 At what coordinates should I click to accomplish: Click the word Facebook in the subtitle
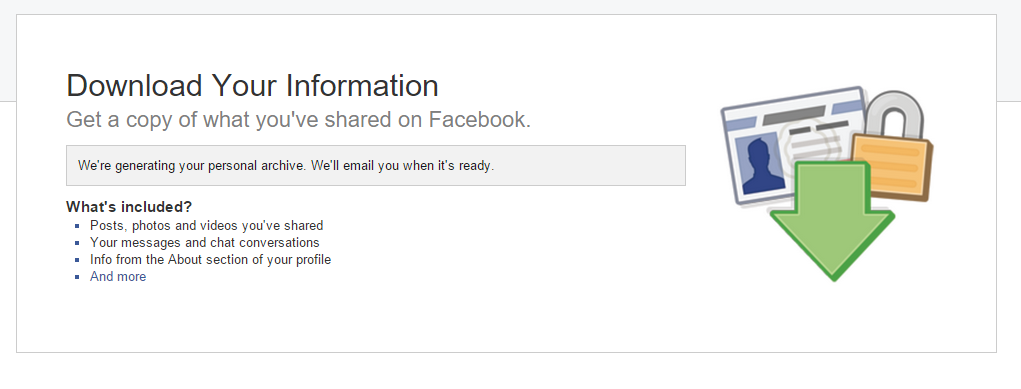coord(479,120)
